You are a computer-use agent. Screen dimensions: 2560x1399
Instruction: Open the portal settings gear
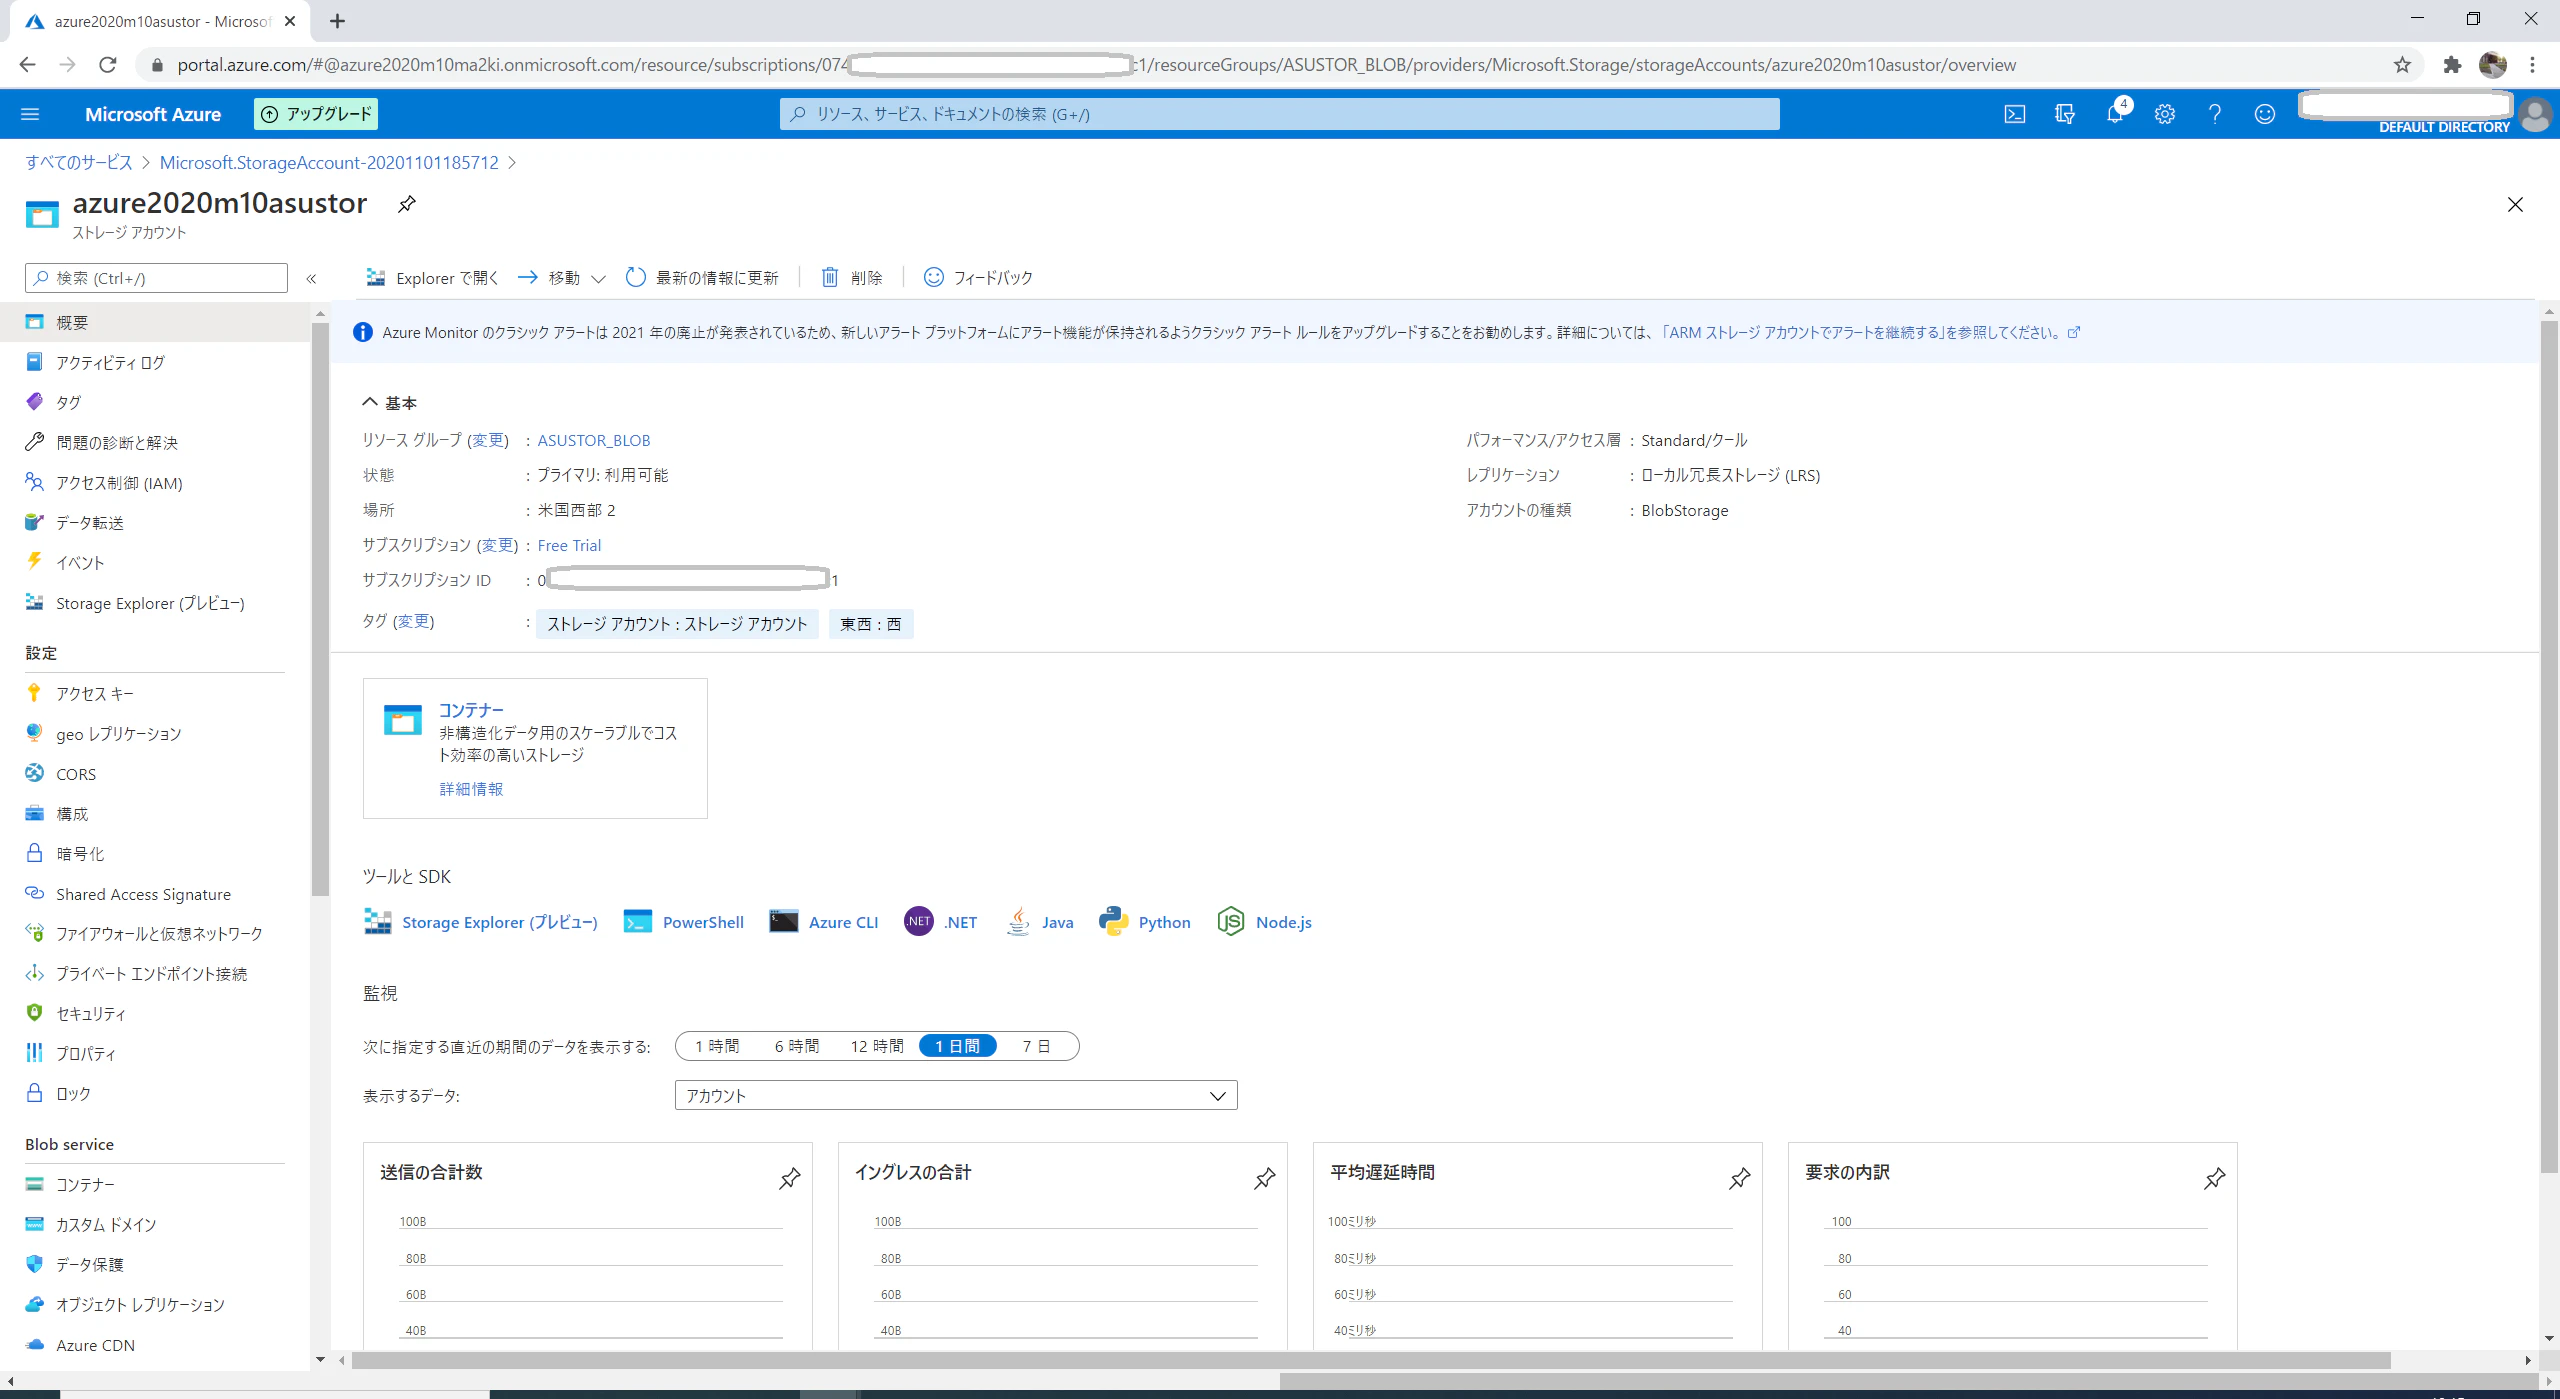pyautogui.click(x=2165, y=114)
